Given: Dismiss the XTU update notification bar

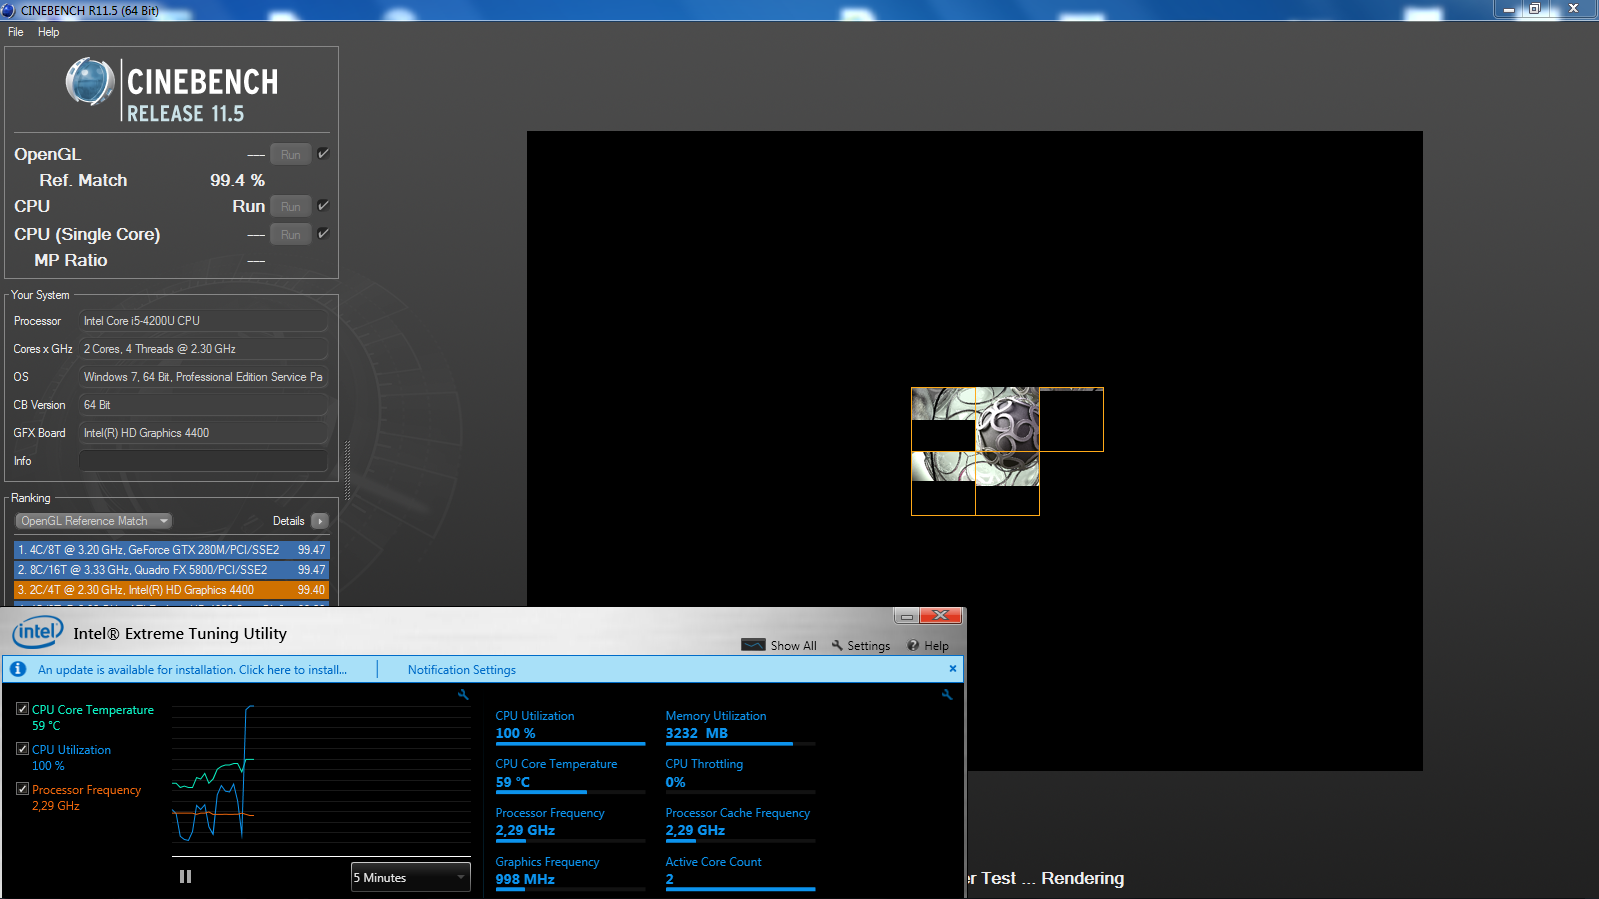Looking at the screenshot, I should coord(952,668).
